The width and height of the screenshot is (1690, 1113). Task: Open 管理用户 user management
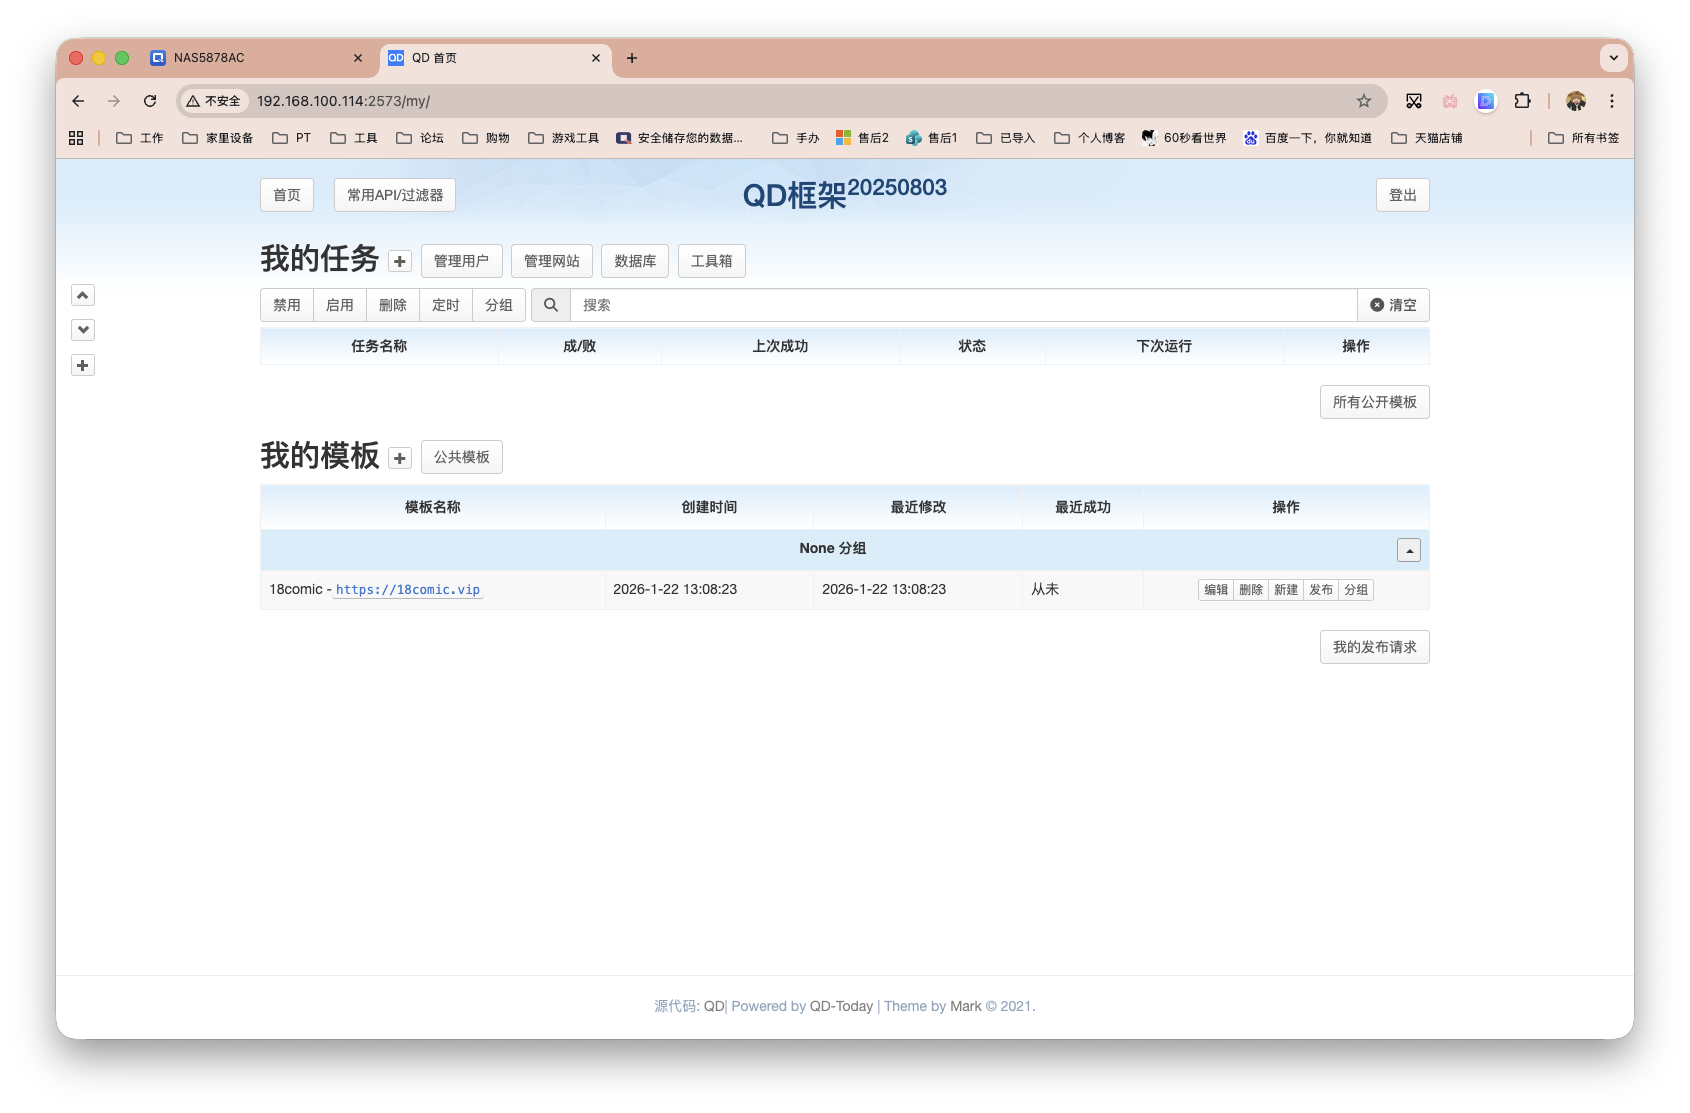tap(462, 260)
